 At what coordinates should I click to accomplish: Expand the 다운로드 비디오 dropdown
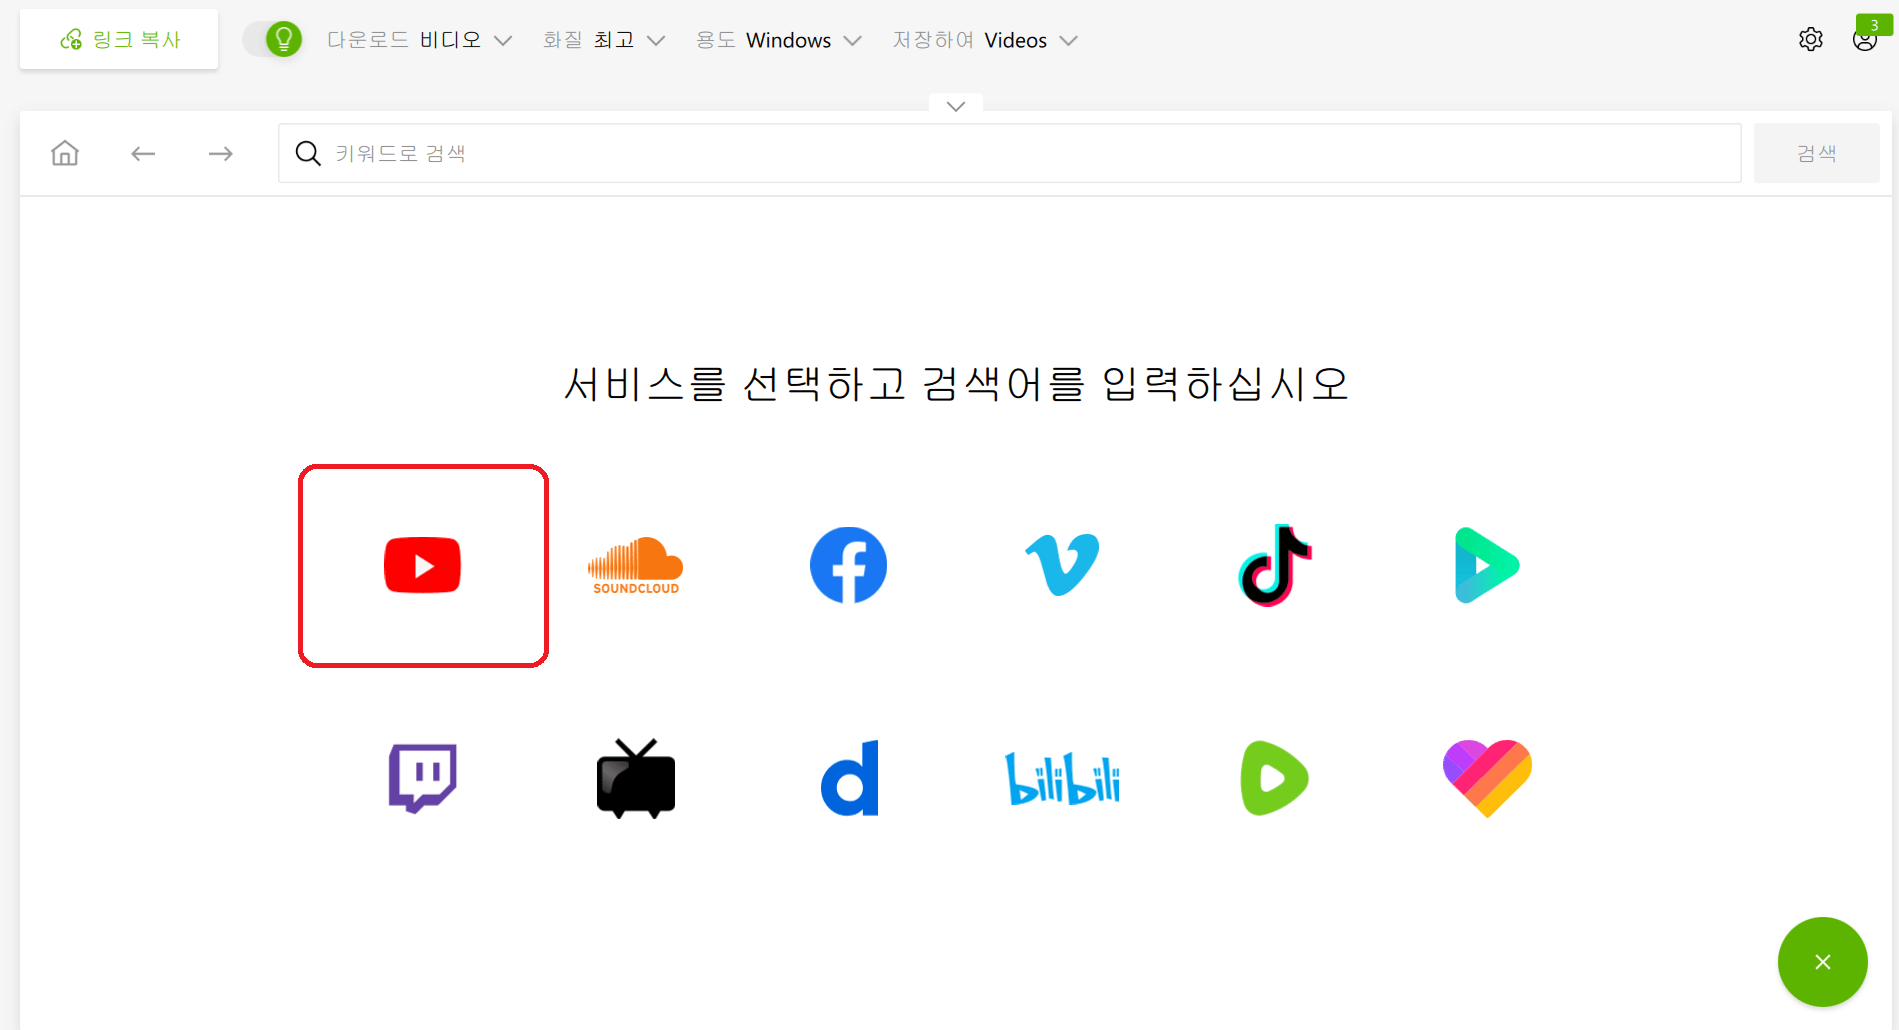point(420,40)
